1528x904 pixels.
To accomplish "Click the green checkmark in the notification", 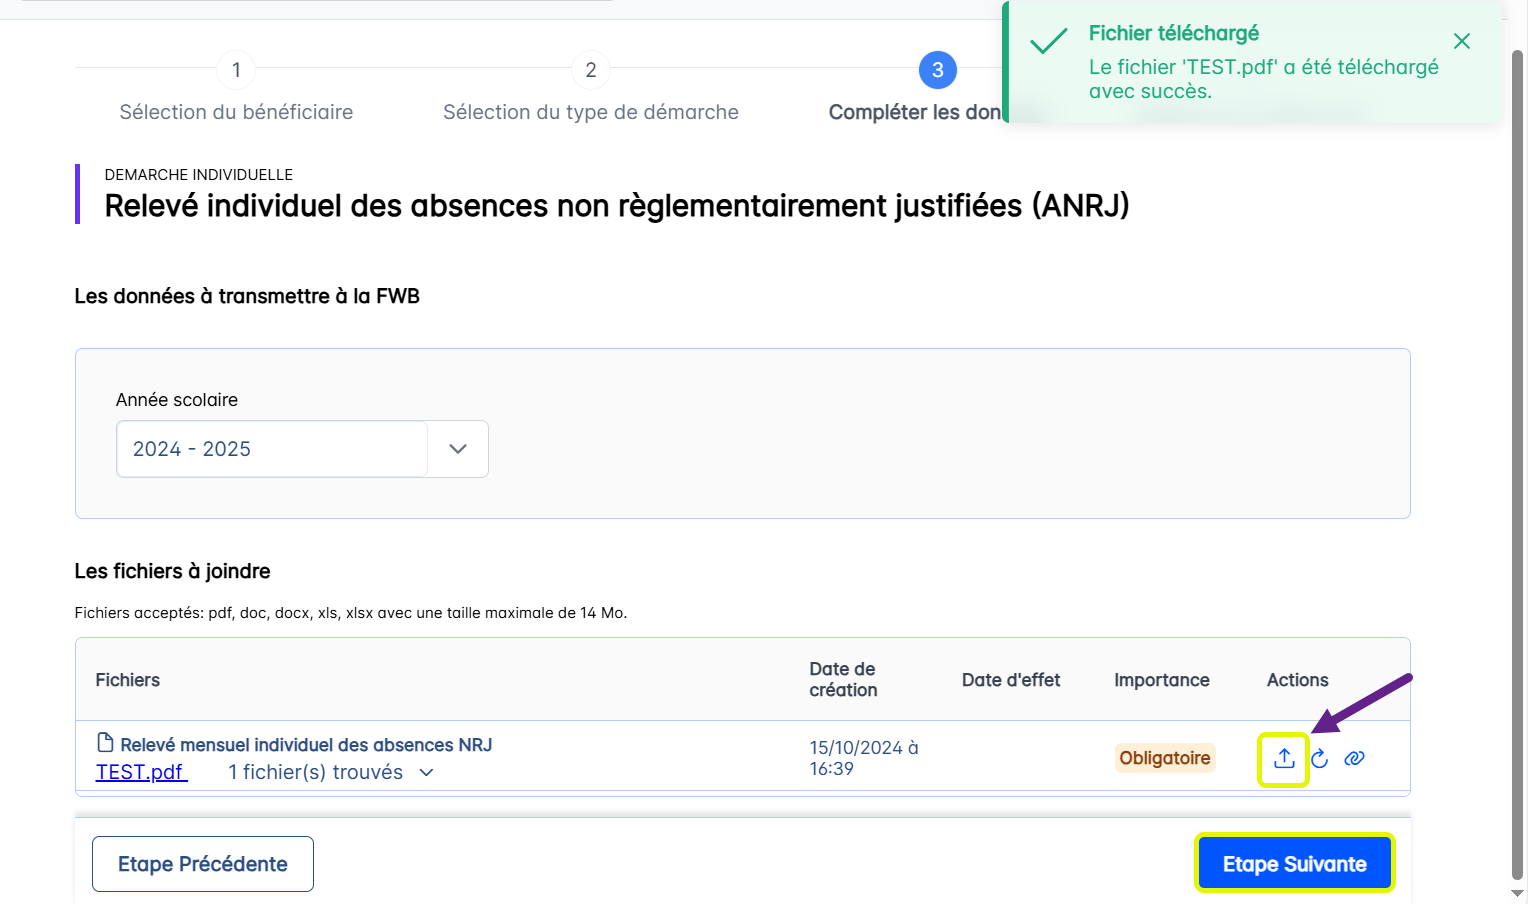I will pos(1048,42).
